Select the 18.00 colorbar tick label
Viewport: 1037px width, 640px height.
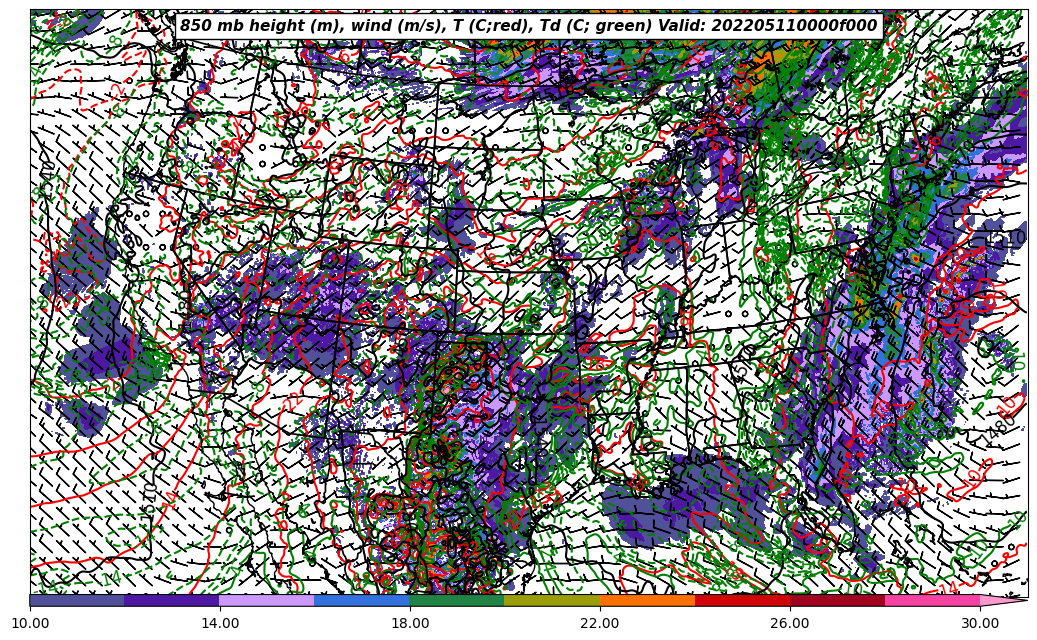[410, 623]
